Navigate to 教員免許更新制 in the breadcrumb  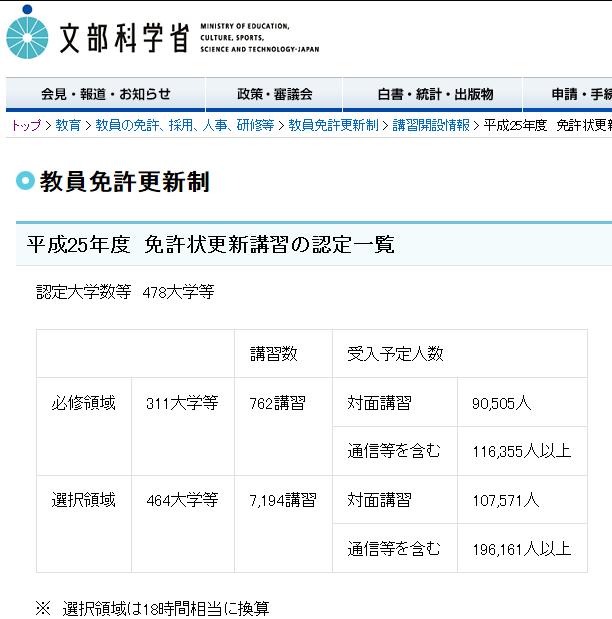click(x=333, y=125)
